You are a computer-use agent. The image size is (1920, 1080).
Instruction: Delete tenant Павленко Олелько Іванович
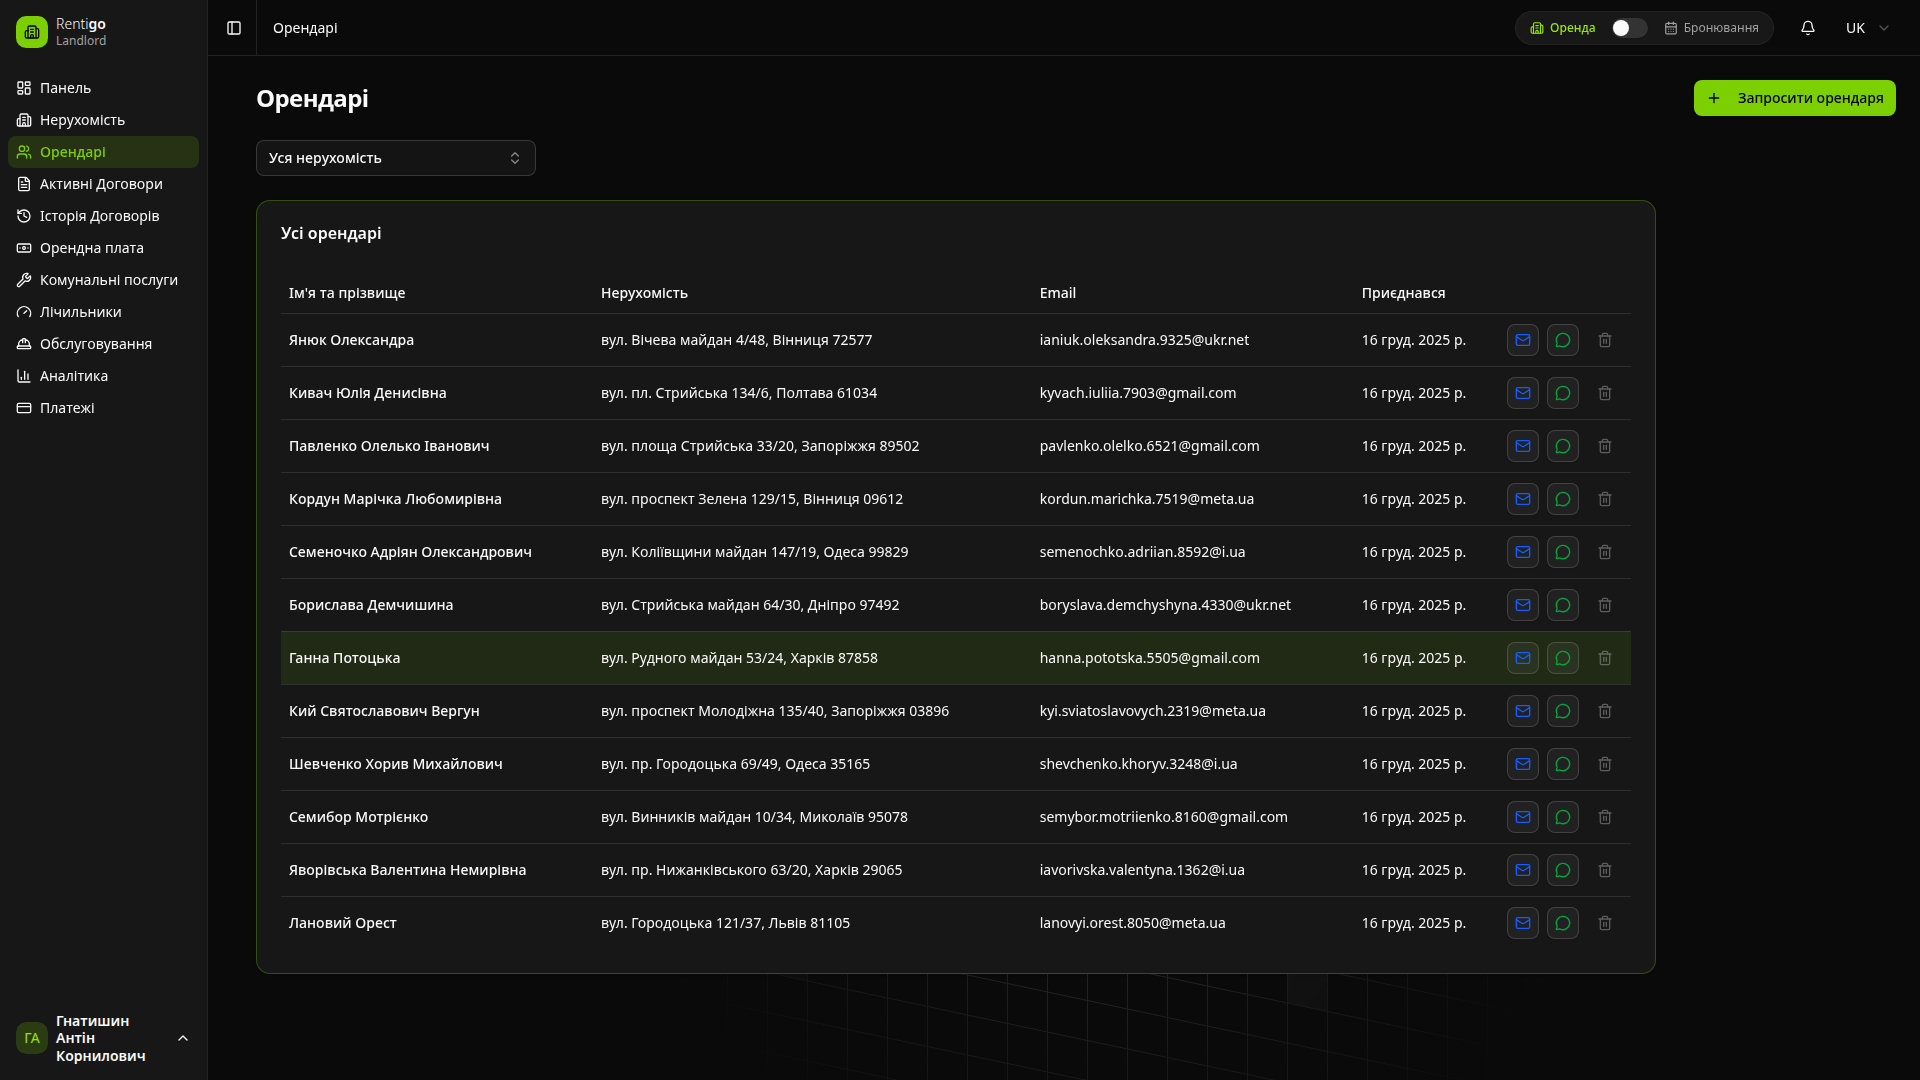click(1604, 446)
